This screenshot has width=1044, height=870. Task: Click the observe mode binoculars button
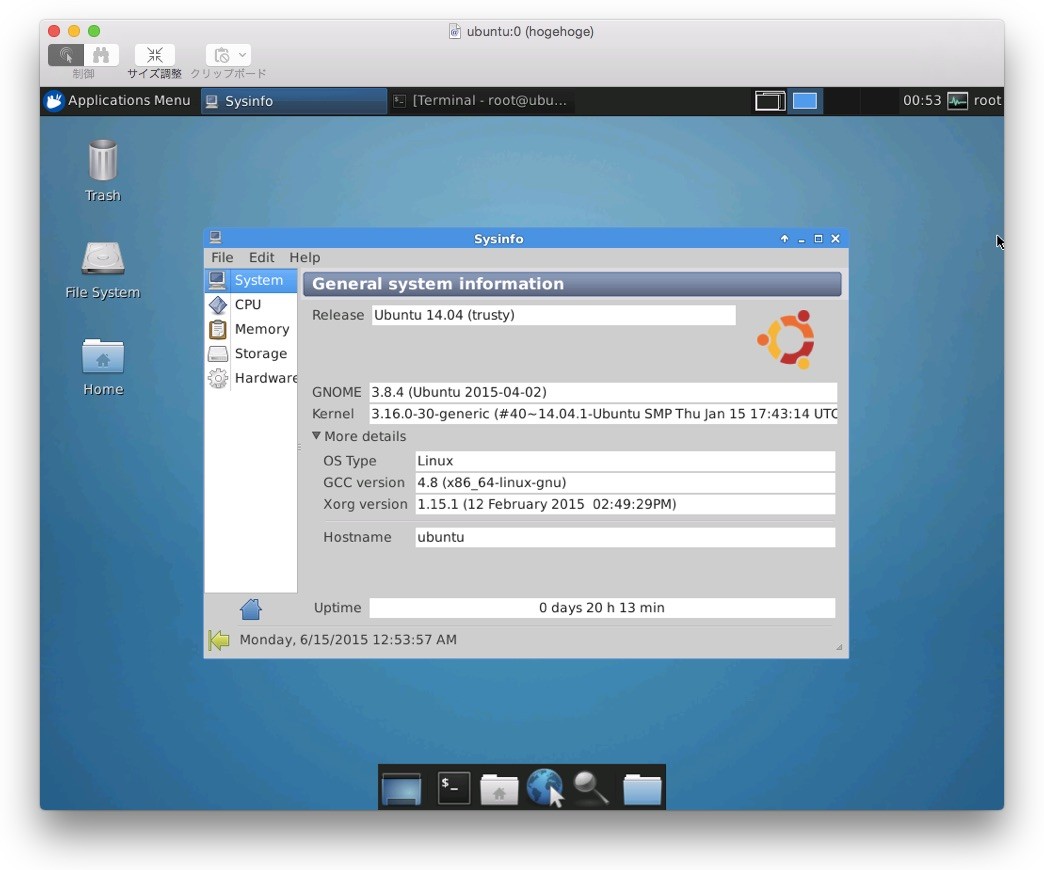tap(101, 55)
